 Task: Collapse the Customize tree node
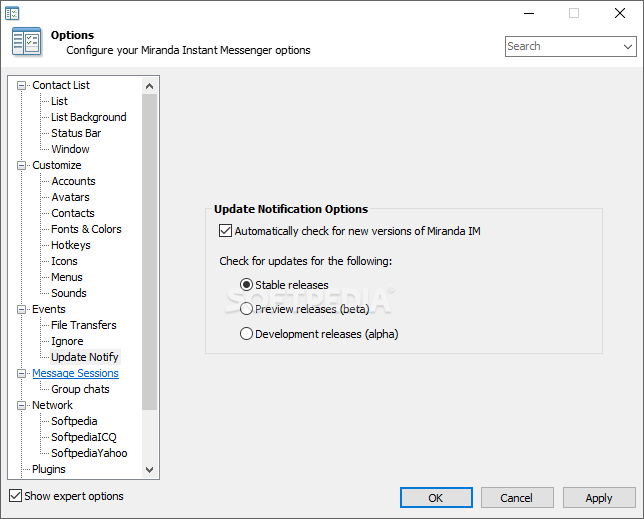pos(21,165)
